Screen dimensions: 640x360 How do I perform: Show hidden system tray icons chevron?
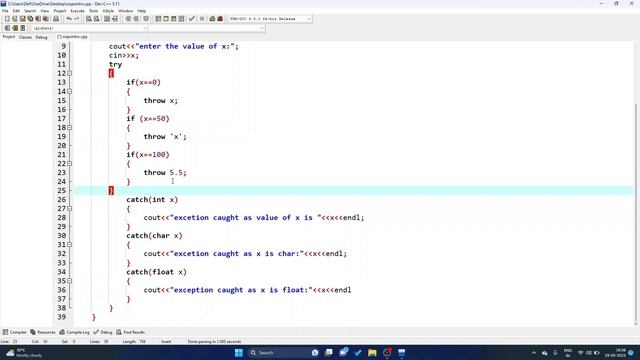coord(534,353)
